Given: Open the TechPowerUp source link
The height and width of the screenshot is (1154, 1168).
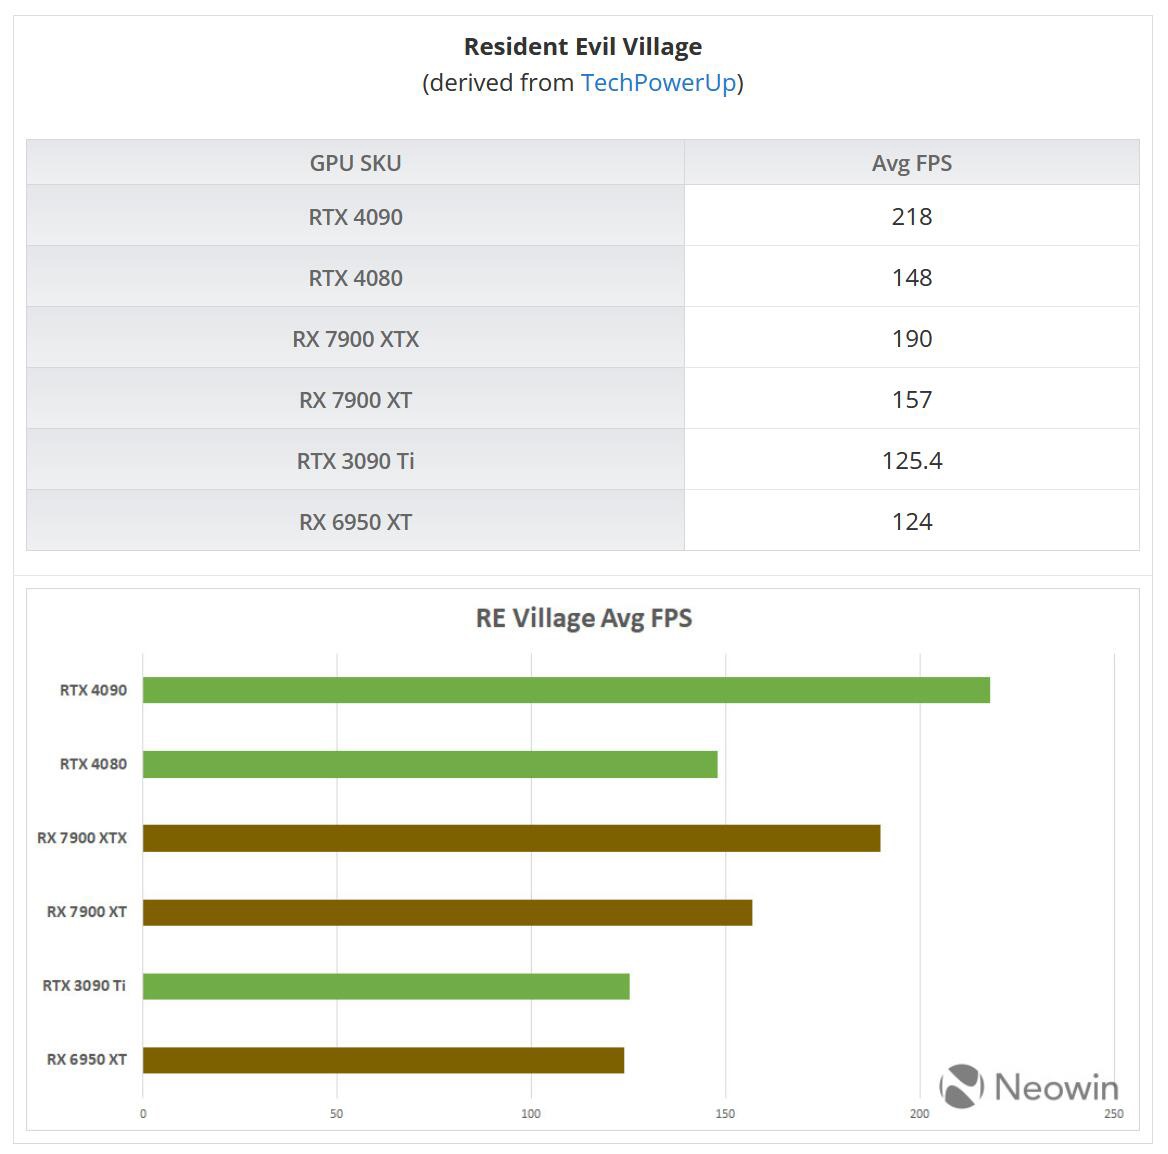Looking at the screenshot, I should [x=658, y=83].
